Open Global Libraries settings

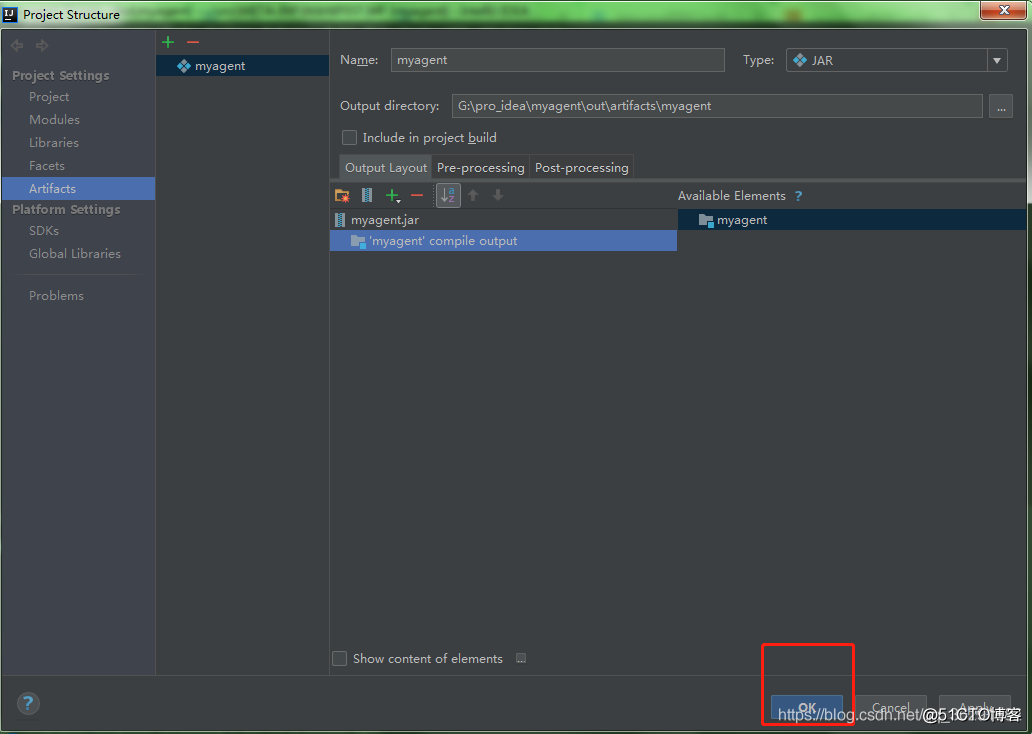pos(74,253)
